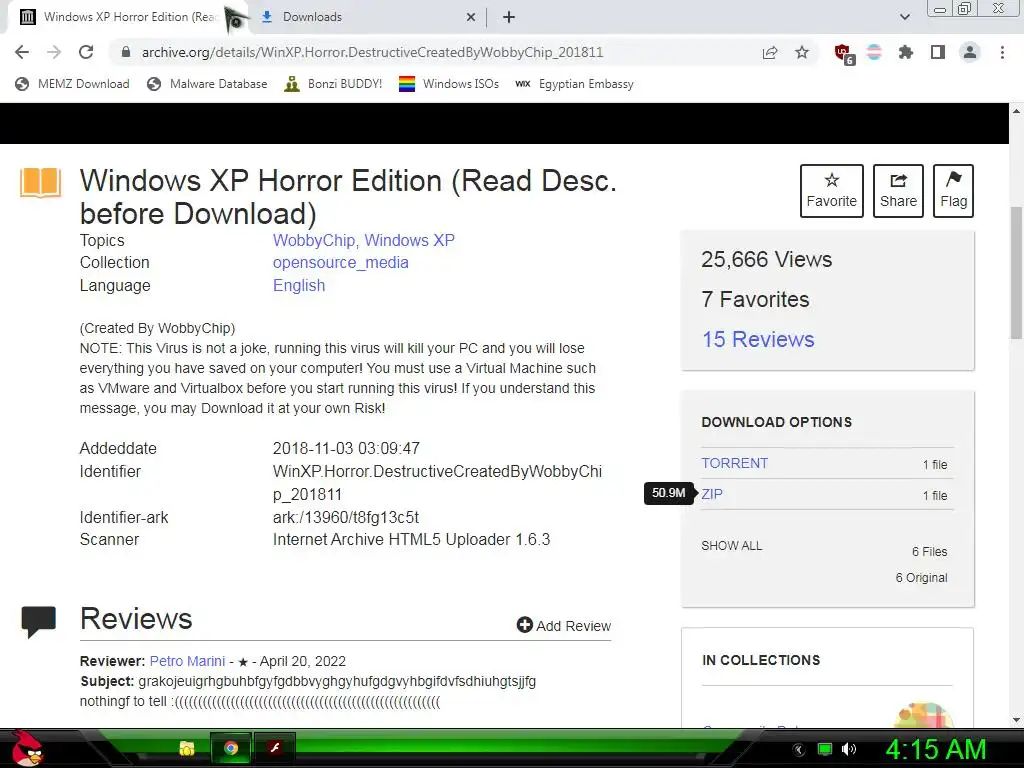This screenshot has height=768, width=1024.
Task: Jump to the 15 Reviews link
Action: click(x=758, y=340)
